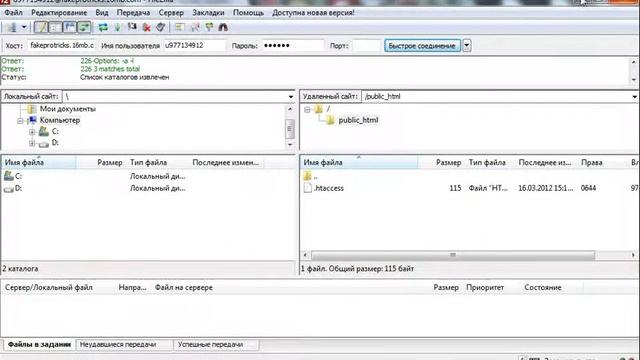
Task: Select the remote root / folder
Action: pos(328,109)
